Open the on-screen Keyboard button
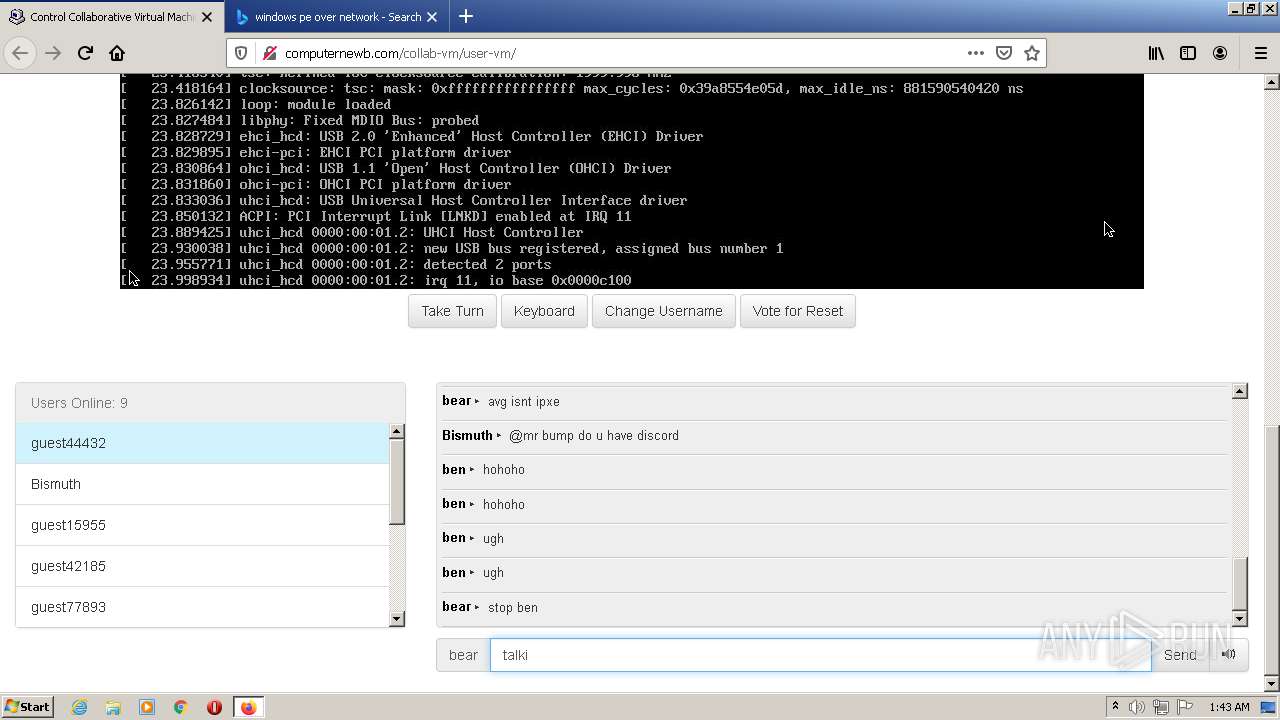This screenshot has height=720, width=1280. click(544, 311)
